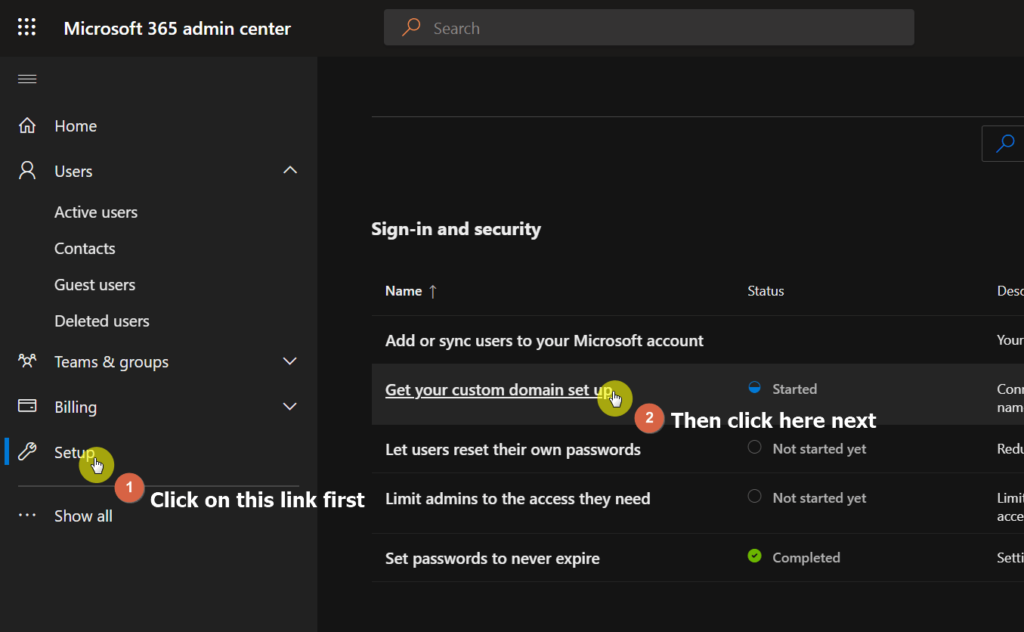Viewport: 1024px width, 632px height.
Task: Click the Started status text
Action: click(x=795, y=389)
